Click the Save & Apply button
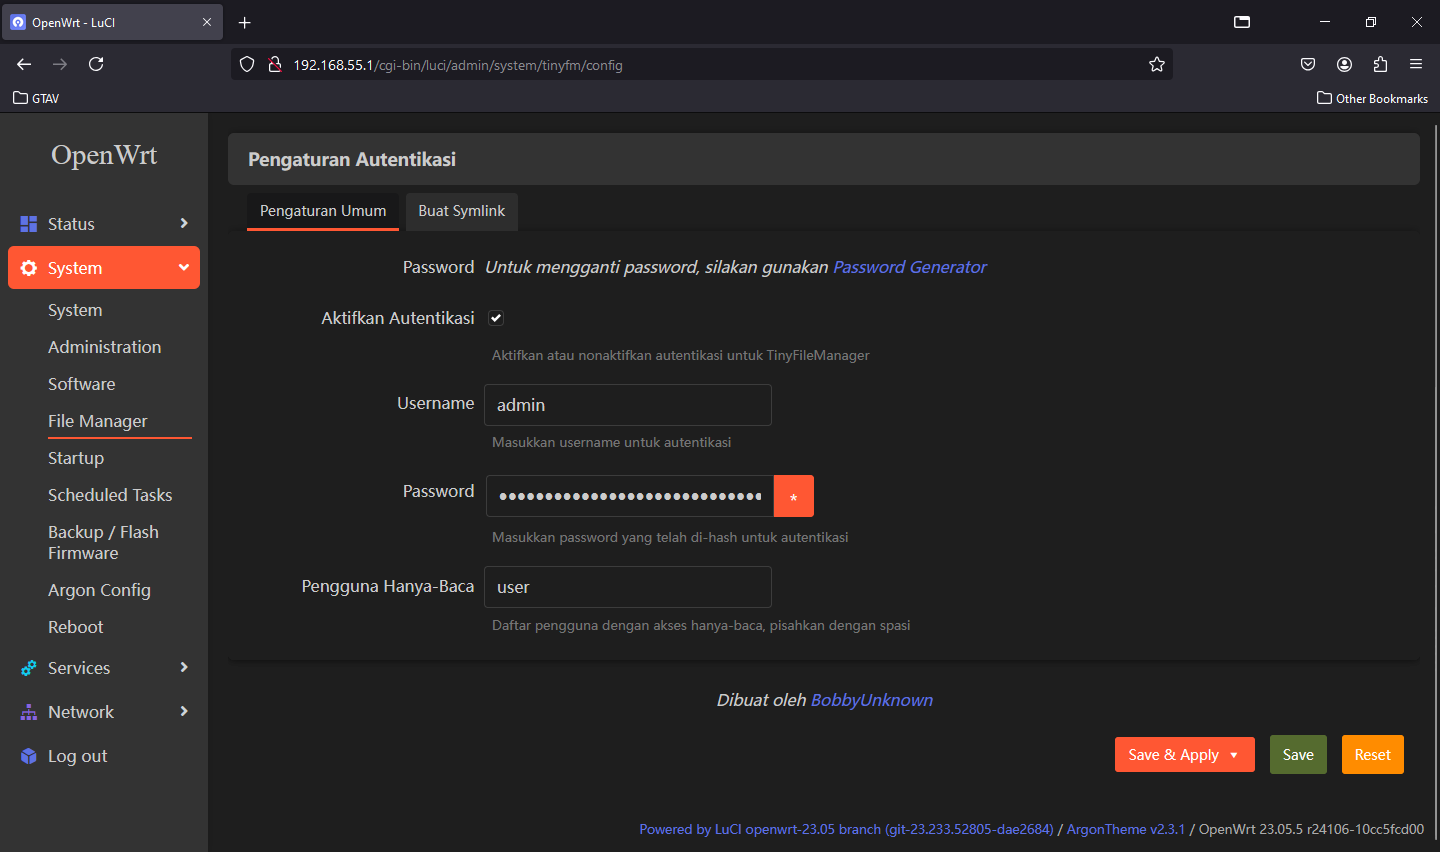The image size is (1440, 852). [1173, 755]
